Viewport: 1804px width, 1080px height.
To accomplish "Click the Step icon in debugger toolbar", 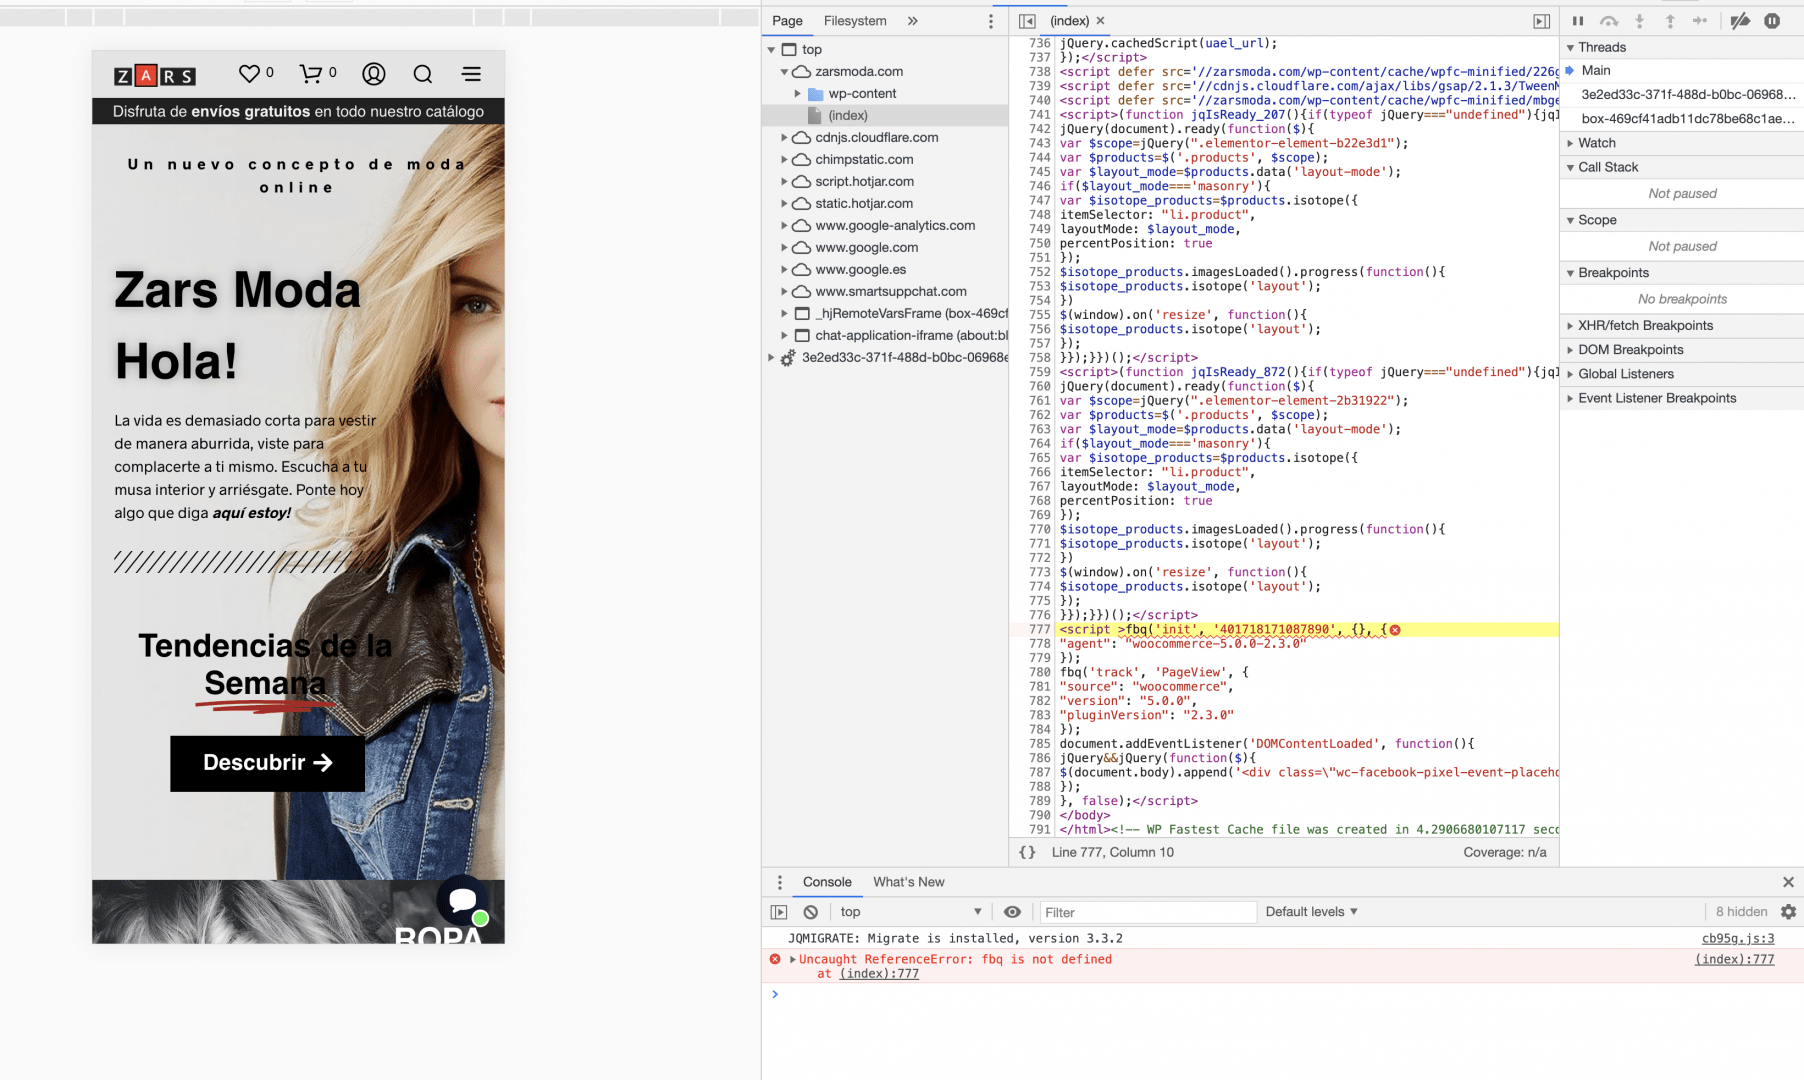I will coord(1700,21).
